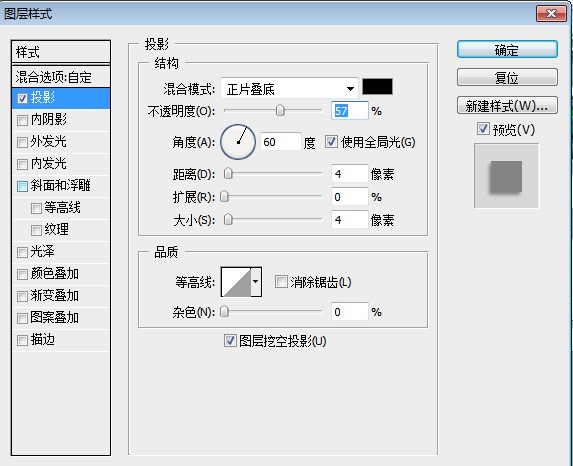The width and height of the screenshot is (573, 466).
Task: Click the black shadow color swatch
Action: (x=377, y=87)
